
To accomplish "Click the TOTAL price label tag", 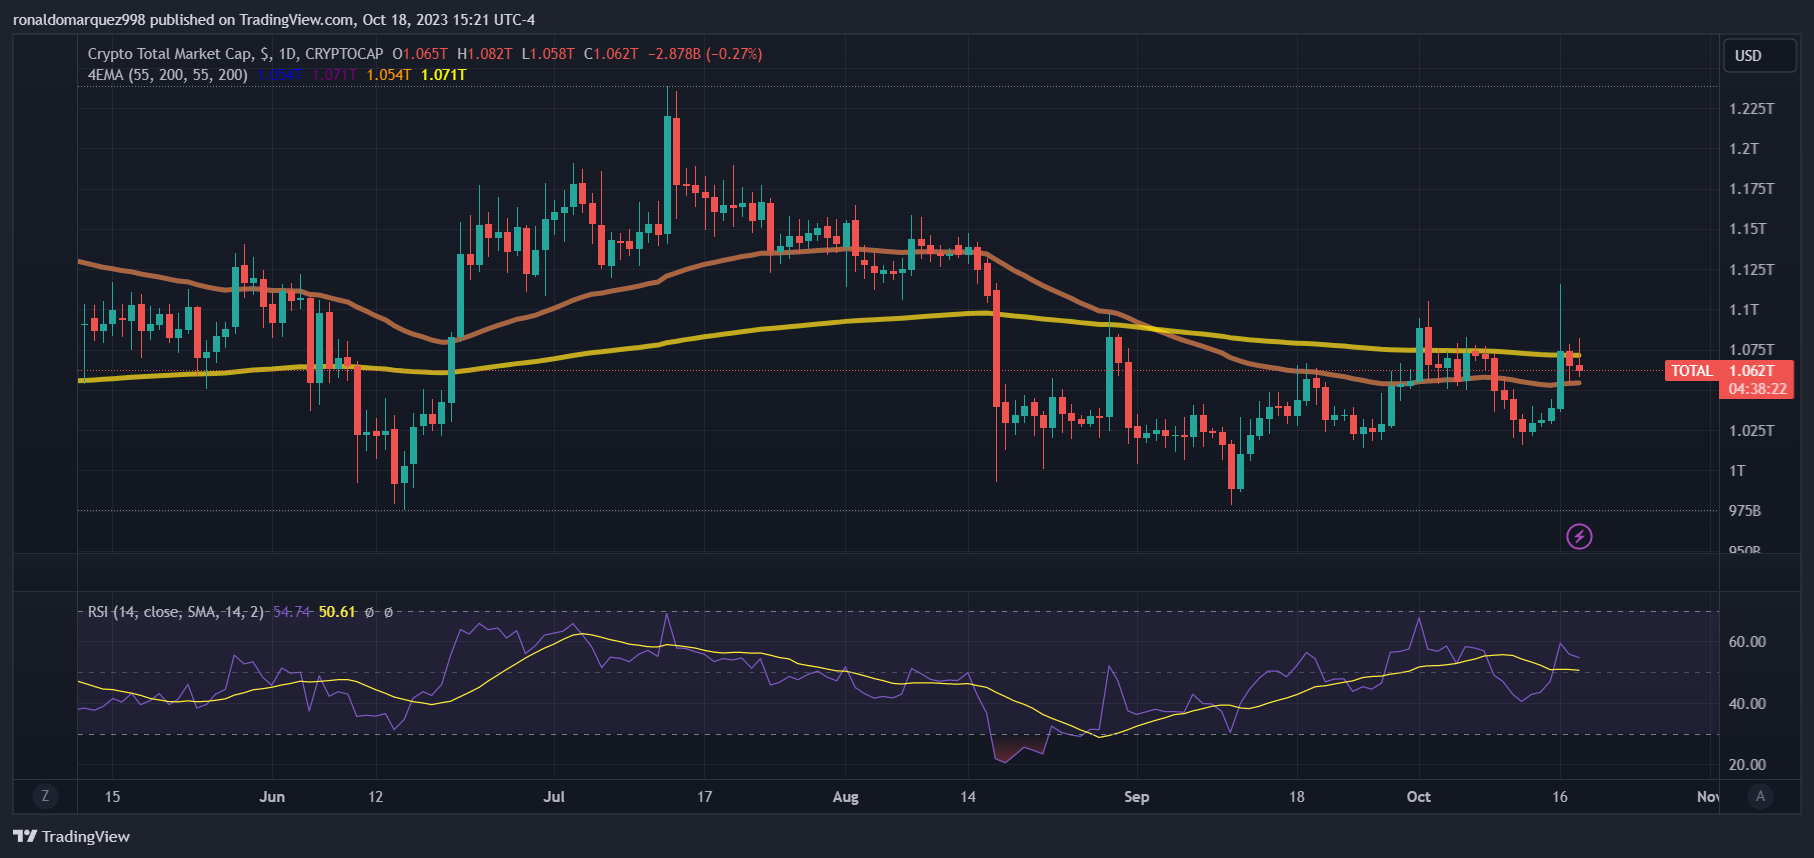I will tap(1692, 371).
